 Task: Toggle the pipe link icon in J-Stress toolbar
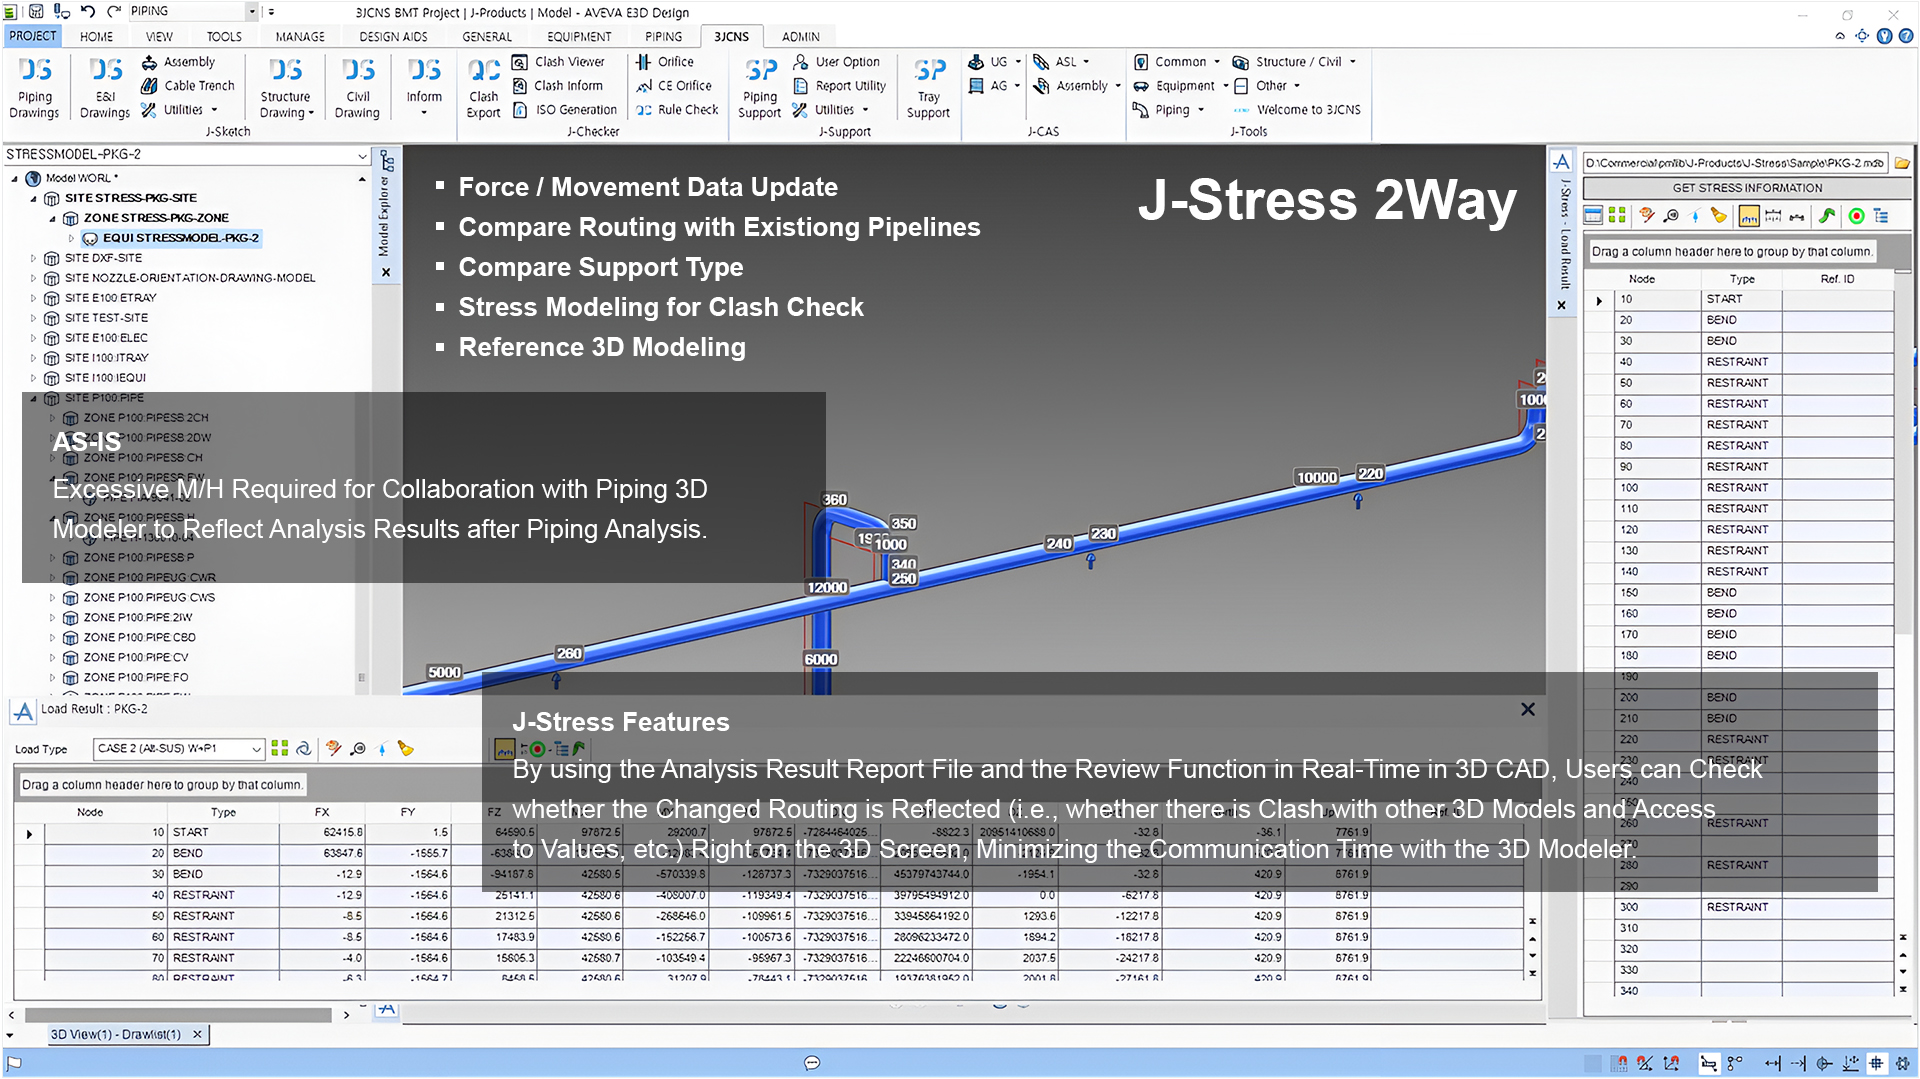click(1797, 216)
